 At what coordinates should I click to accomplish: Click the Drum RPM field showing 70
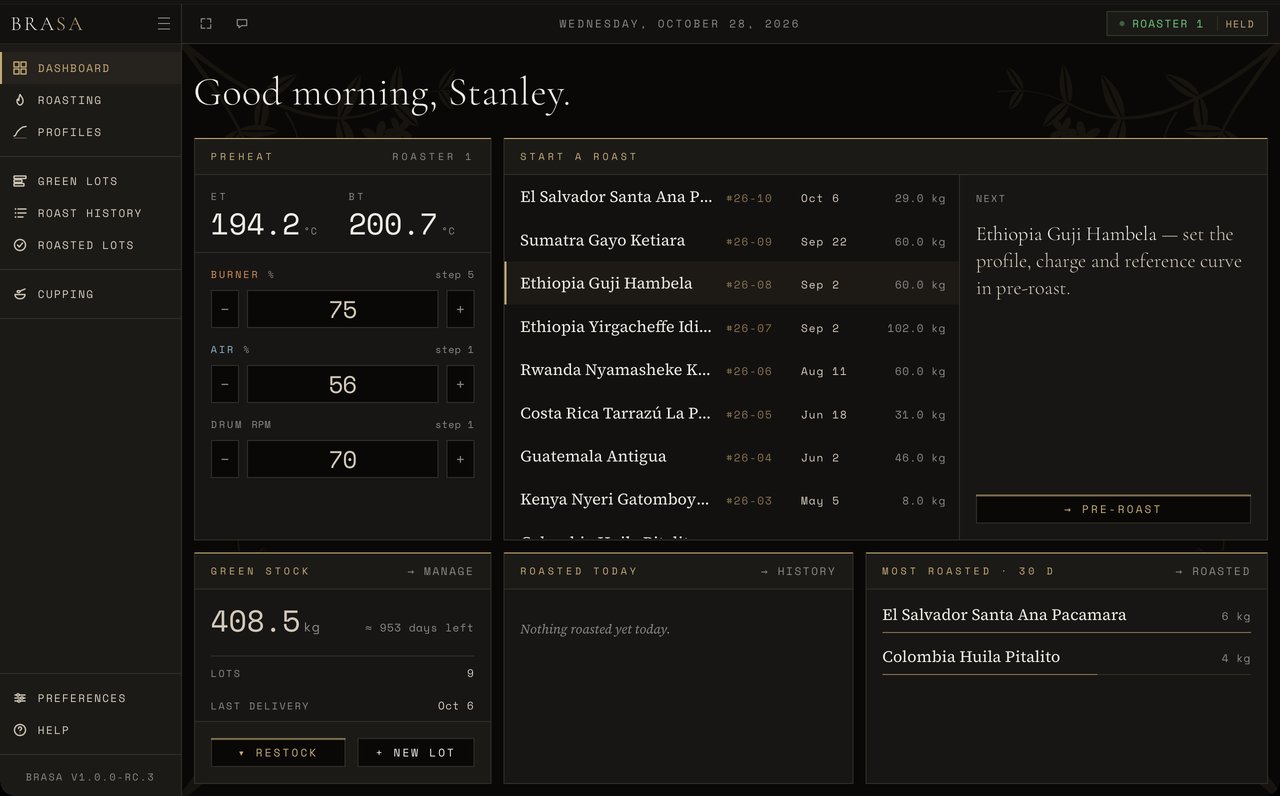(342, 459)
